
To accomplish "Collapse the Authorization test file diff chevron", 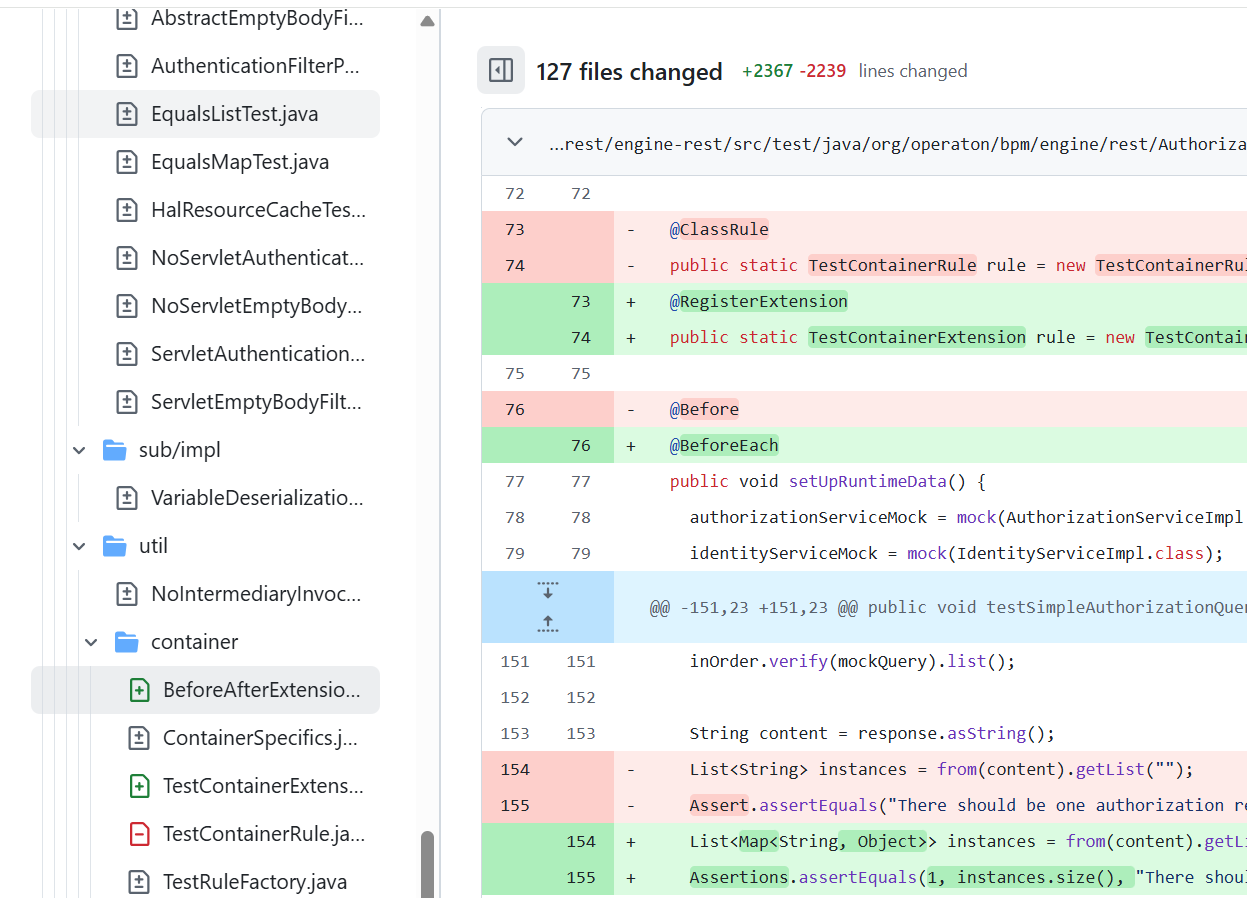I will (515, 142).
